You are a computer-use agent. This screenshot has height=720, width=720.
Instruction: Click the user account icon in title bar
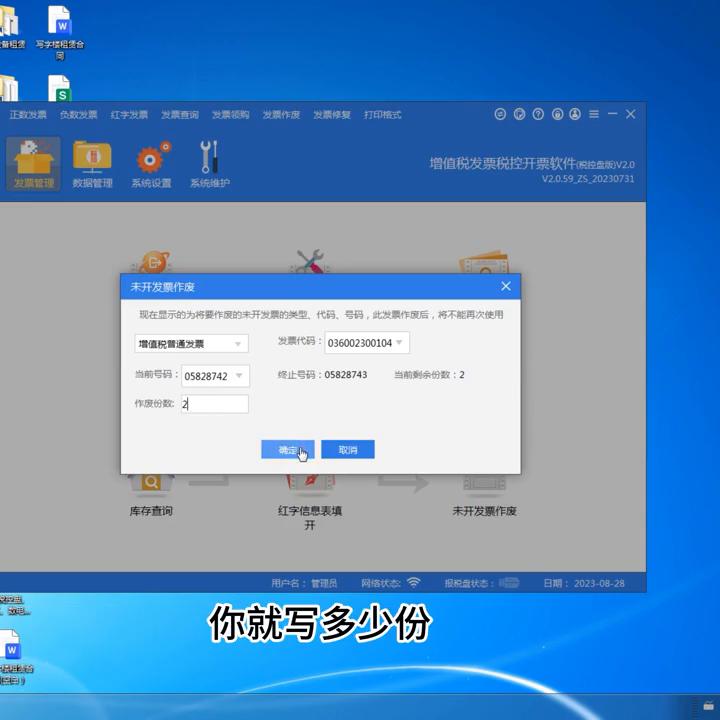pyautogui.click(x=575, y=114)
